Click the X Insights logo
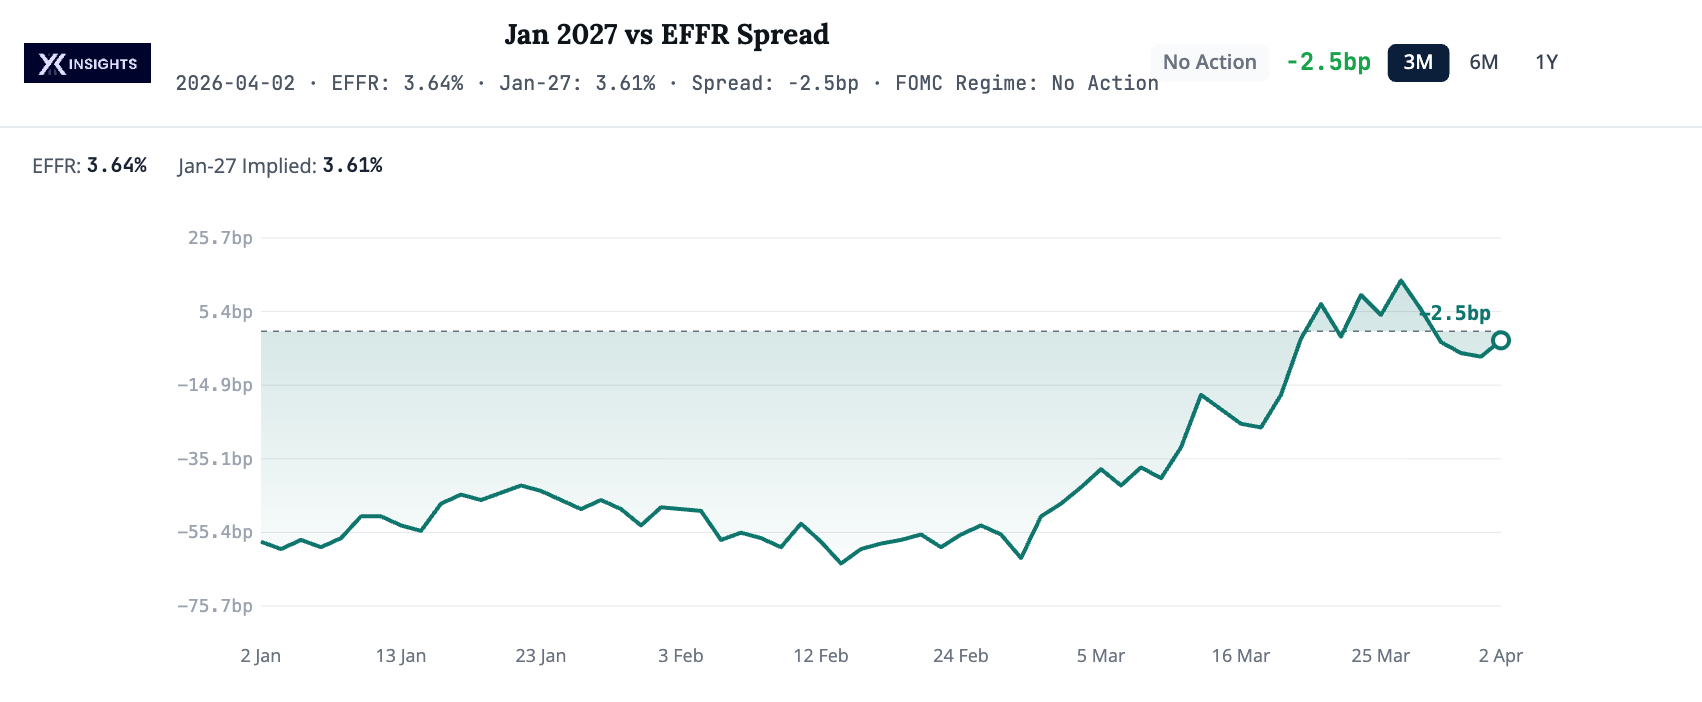This screenshot has height=702, width=1702. [87, 63]
